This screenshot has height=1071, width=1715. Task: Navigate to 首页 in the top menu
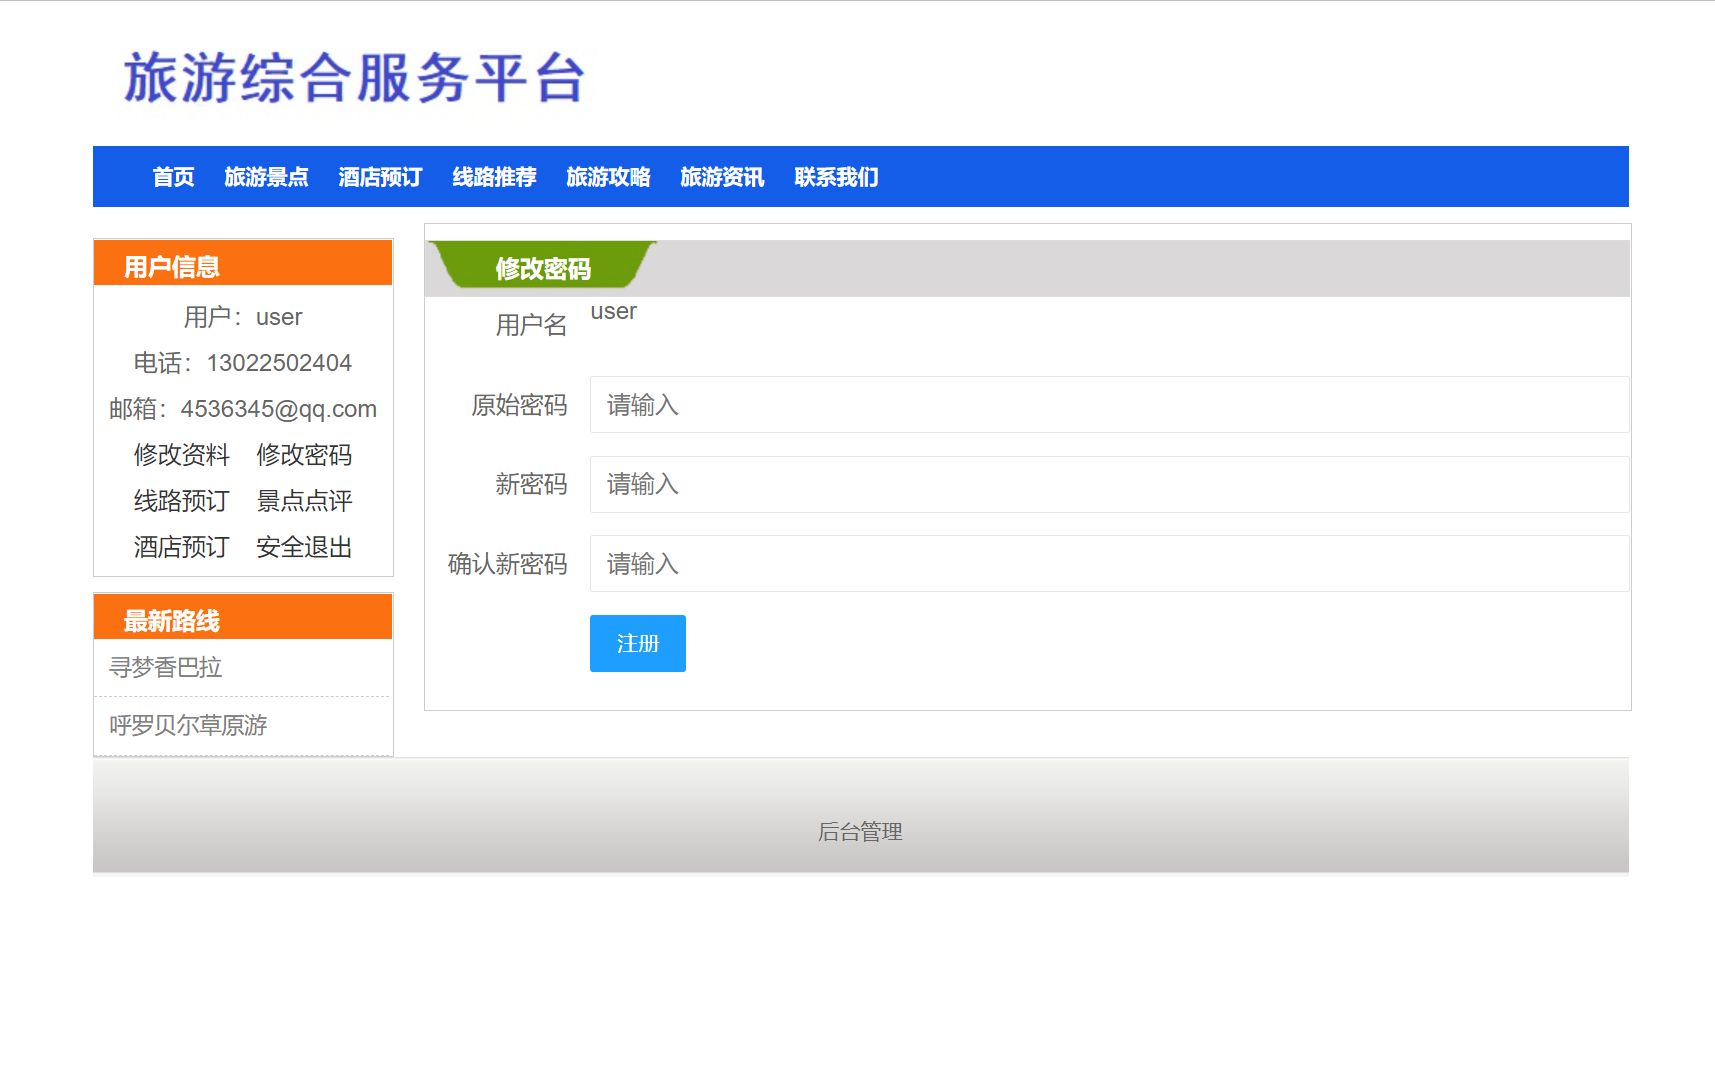click(x=171, y=176)
